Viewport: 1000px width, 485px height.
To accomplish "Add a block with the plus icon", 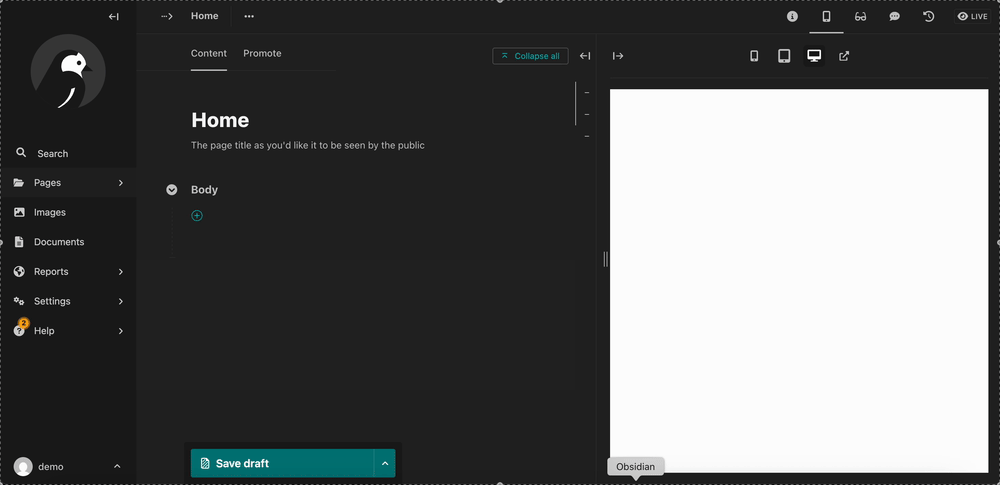I will (197, 216).
